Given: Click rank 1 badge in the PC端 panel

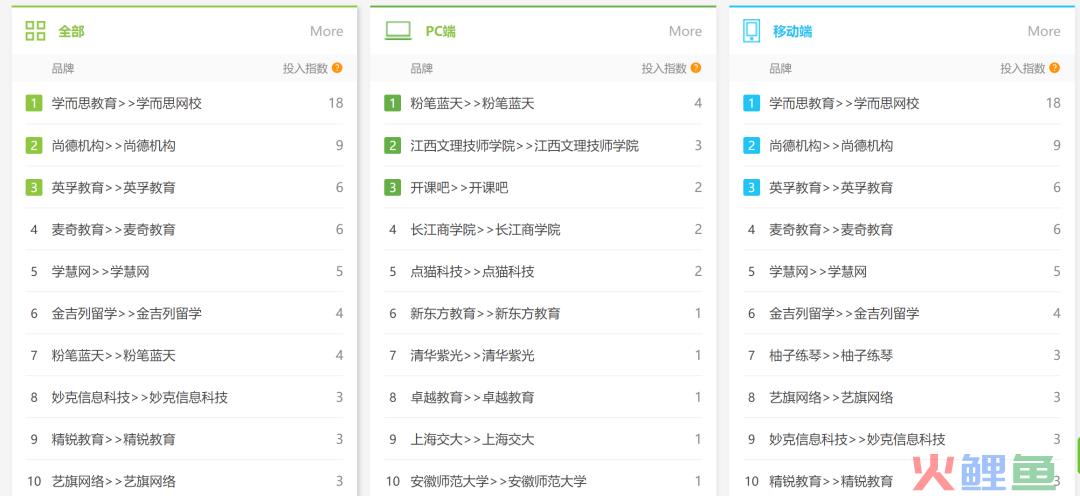Looking at the screenshot, I should [x=393, y=103].
